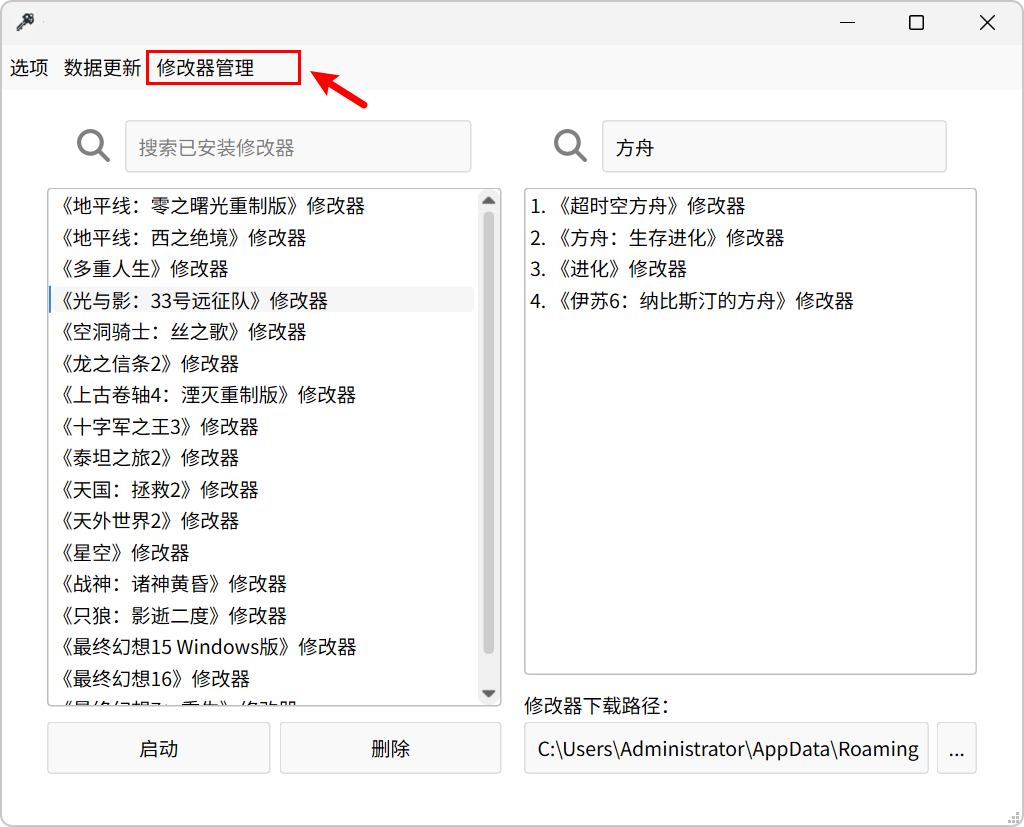Click the app key icon in title bar

25,22
